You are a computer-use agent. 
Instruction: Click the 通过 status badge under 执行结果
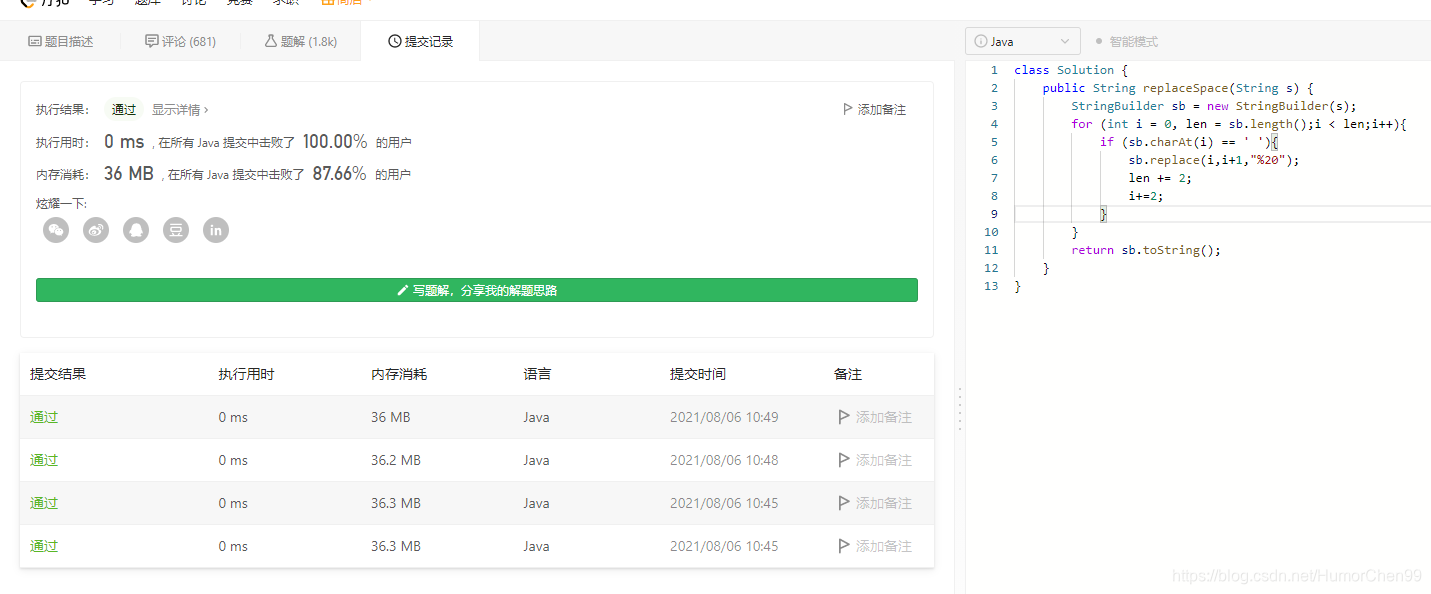point(124,110)
